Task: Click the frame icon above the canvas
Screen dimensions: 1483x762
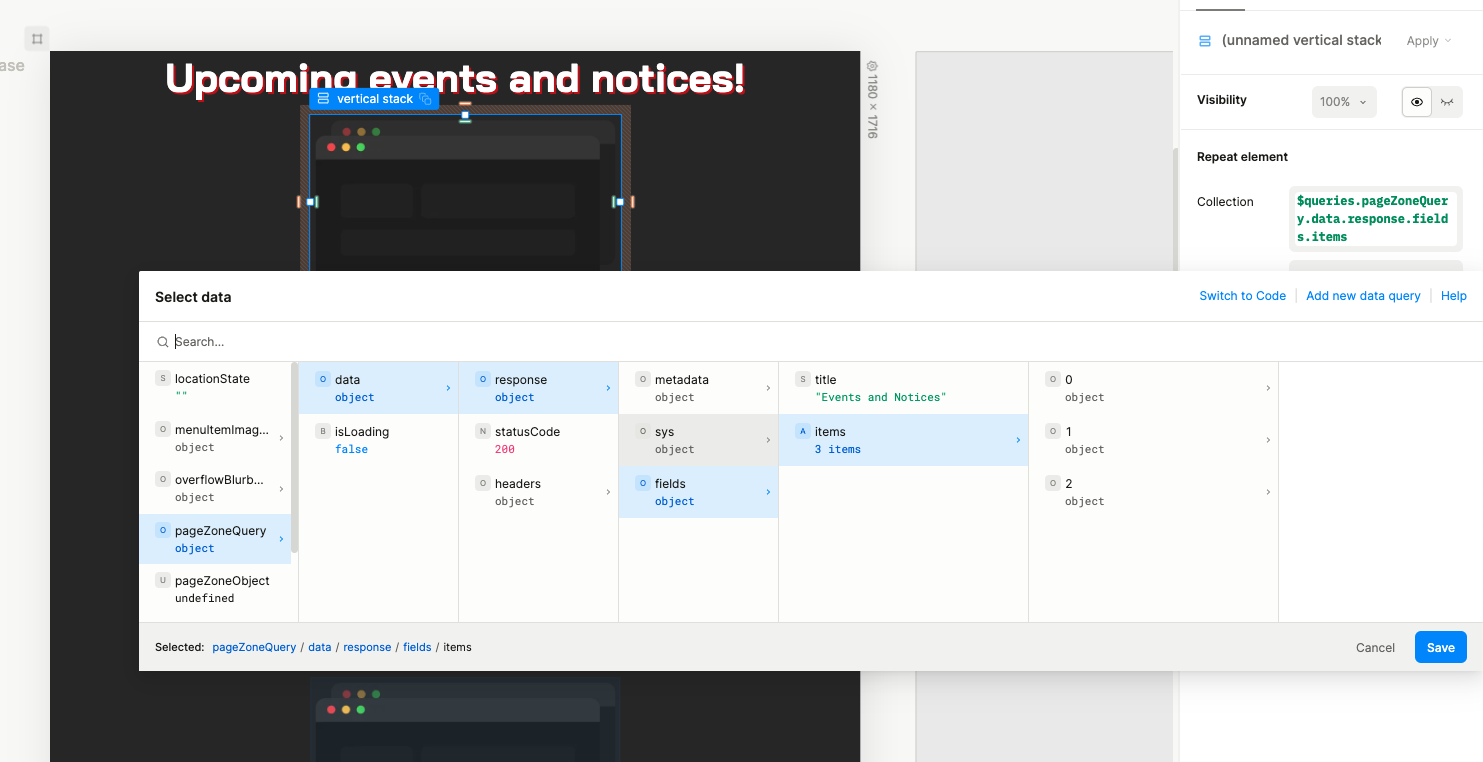Action: [36, 39]
